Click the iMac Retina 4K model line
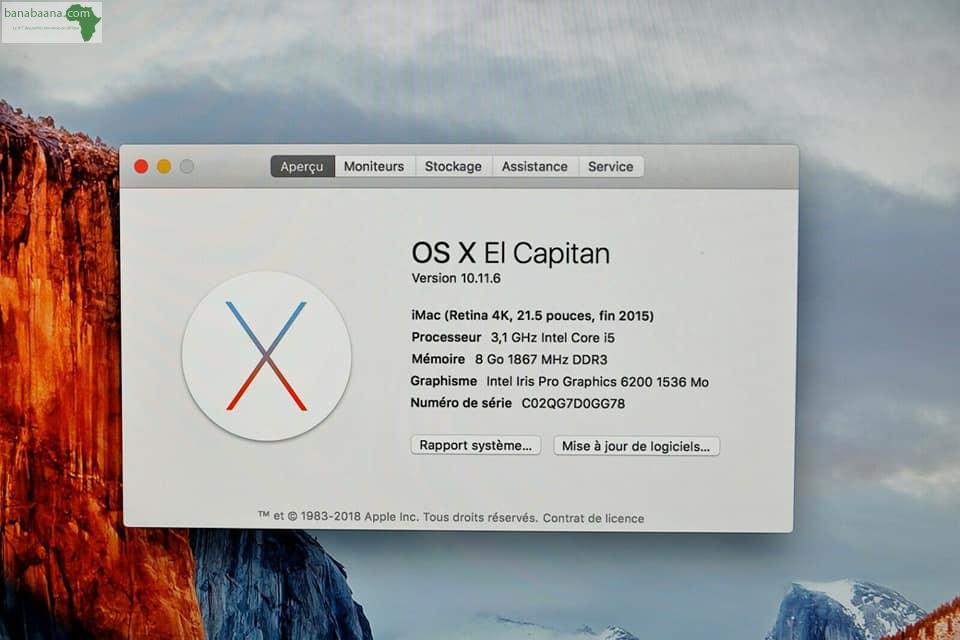The width and height of the screenshot is (960, 640). point(533,315)
